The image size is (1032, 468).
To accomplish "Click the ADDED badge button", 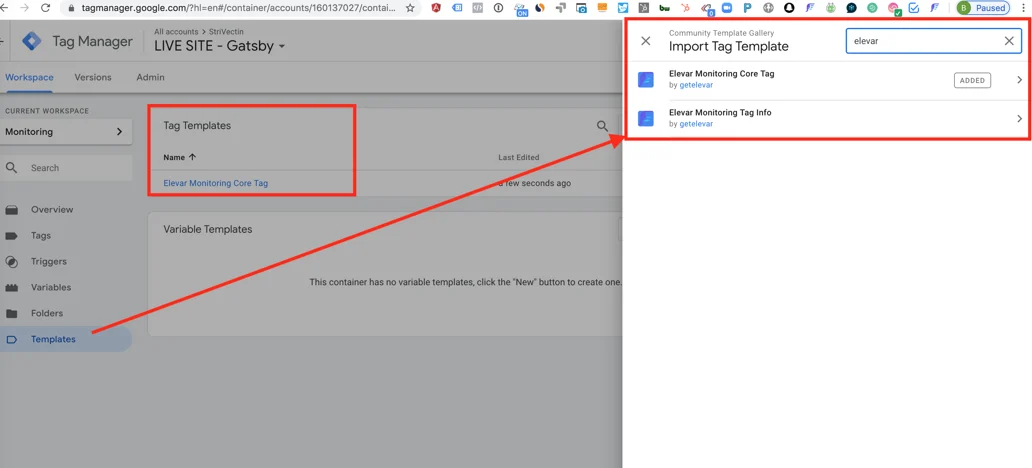I will [972, 80].
